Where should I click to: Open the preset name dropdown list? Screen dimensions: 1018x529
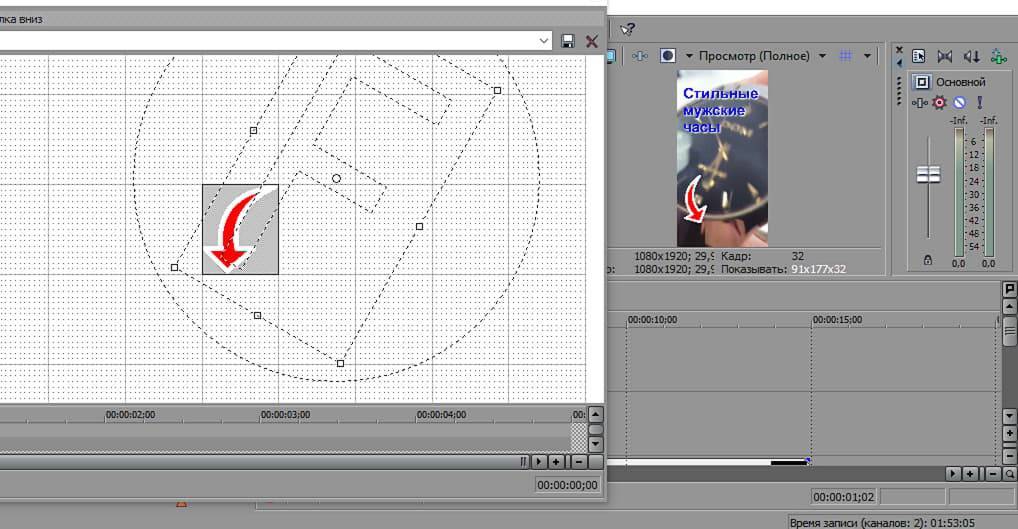(x=545, y=41)
